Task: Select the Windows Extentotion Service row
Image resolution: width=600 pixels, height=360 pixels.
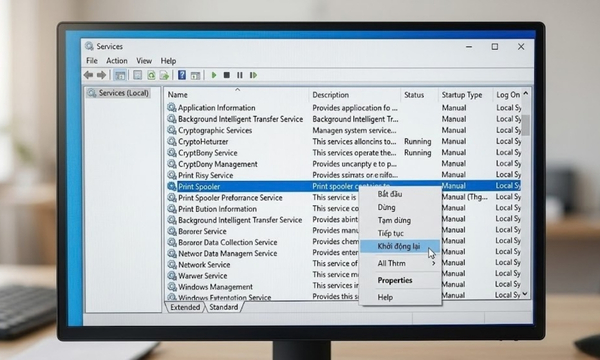Action: pyautogui.click(x=343, y=296)
